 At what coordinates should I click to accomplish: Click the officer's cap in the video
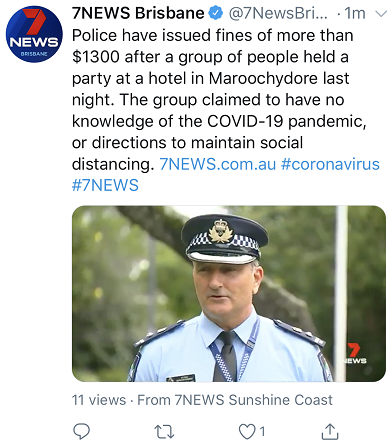coord(225,237)
